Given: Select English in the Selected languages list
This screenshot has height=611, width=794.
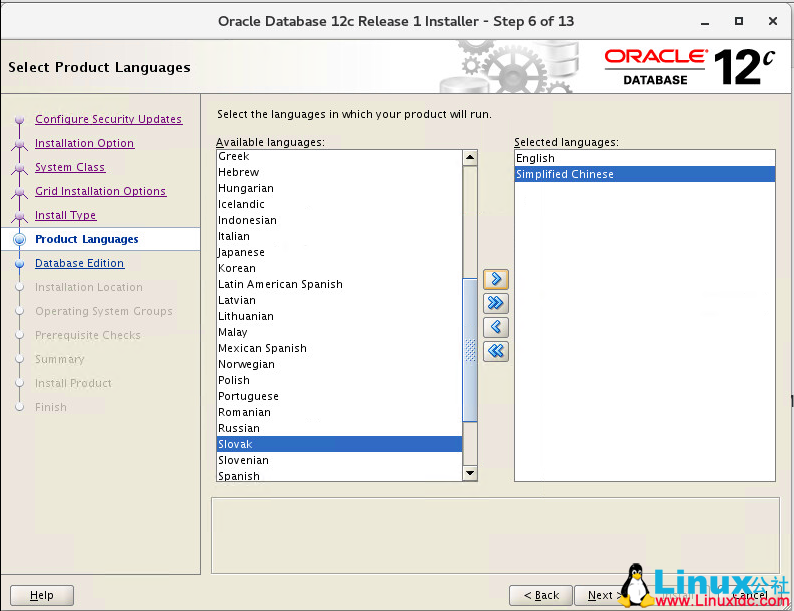Looking at the screenshot, I should click(645, 158).
